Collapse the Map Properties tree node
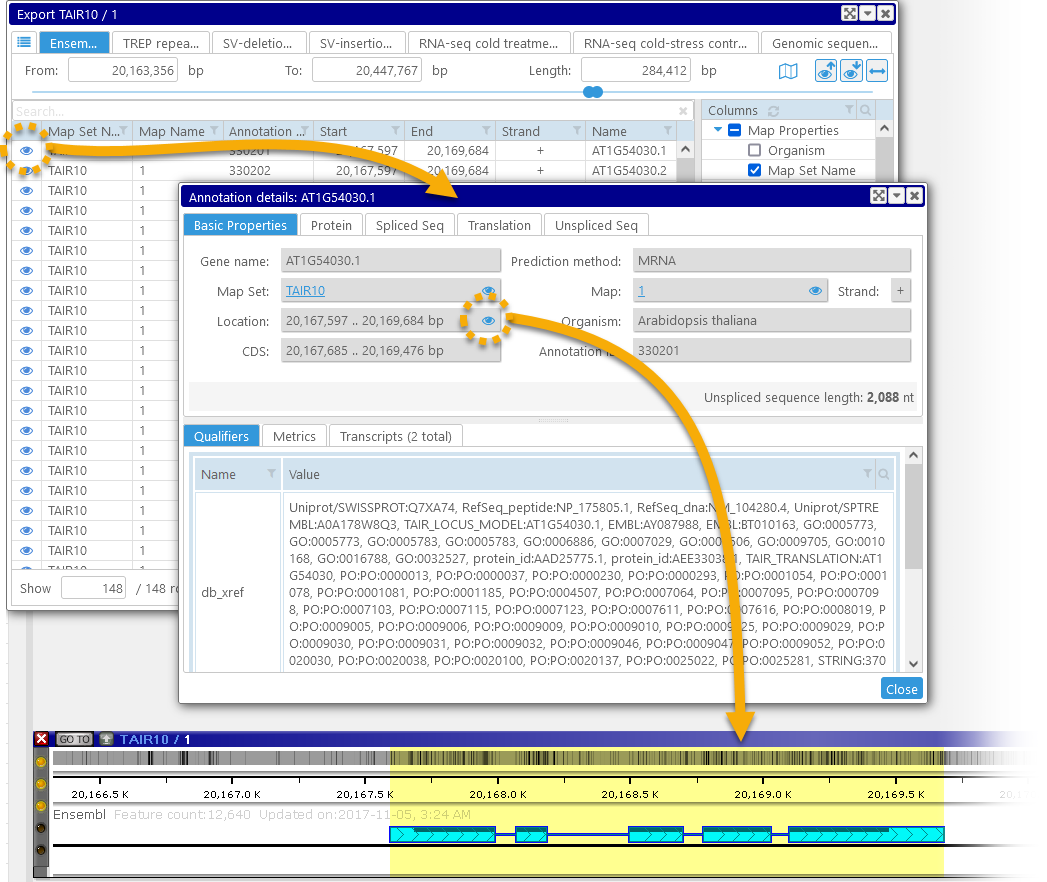 (717, 131)
